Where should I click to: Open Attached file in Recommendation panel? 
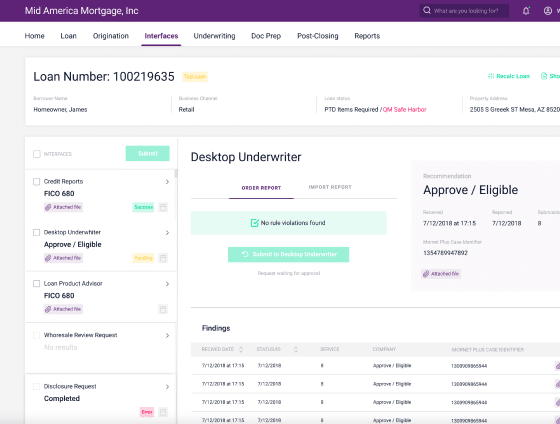coord(441,274)
